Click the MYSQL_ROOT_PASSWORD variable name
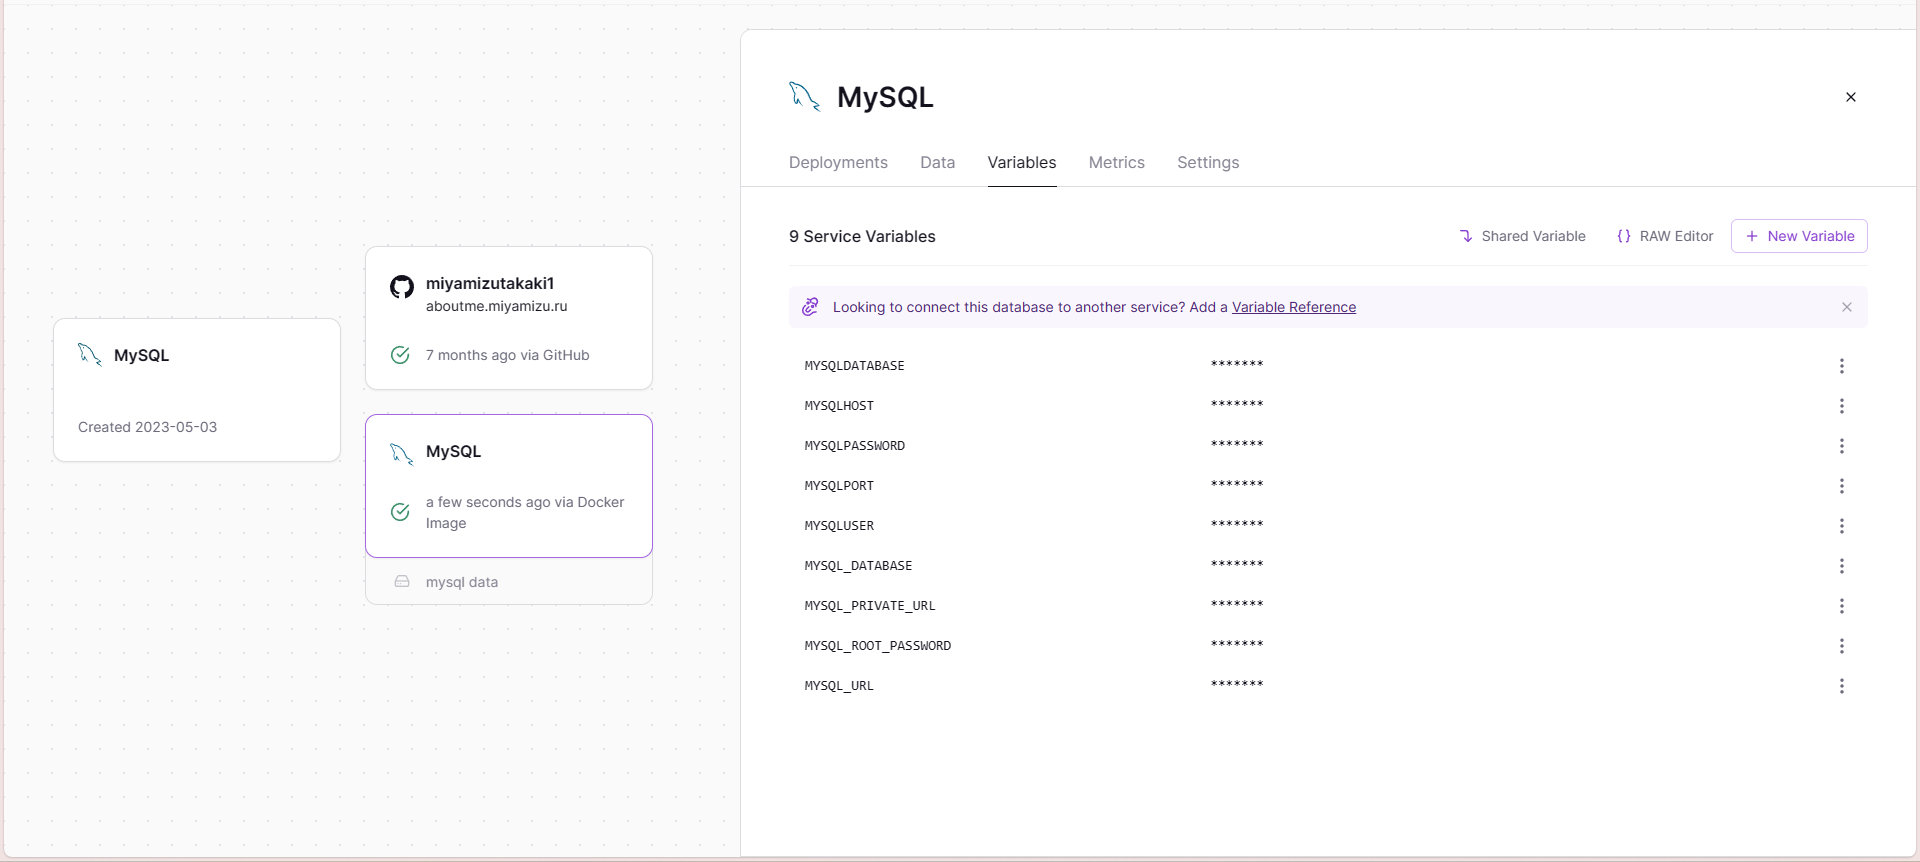 (878, 646)
